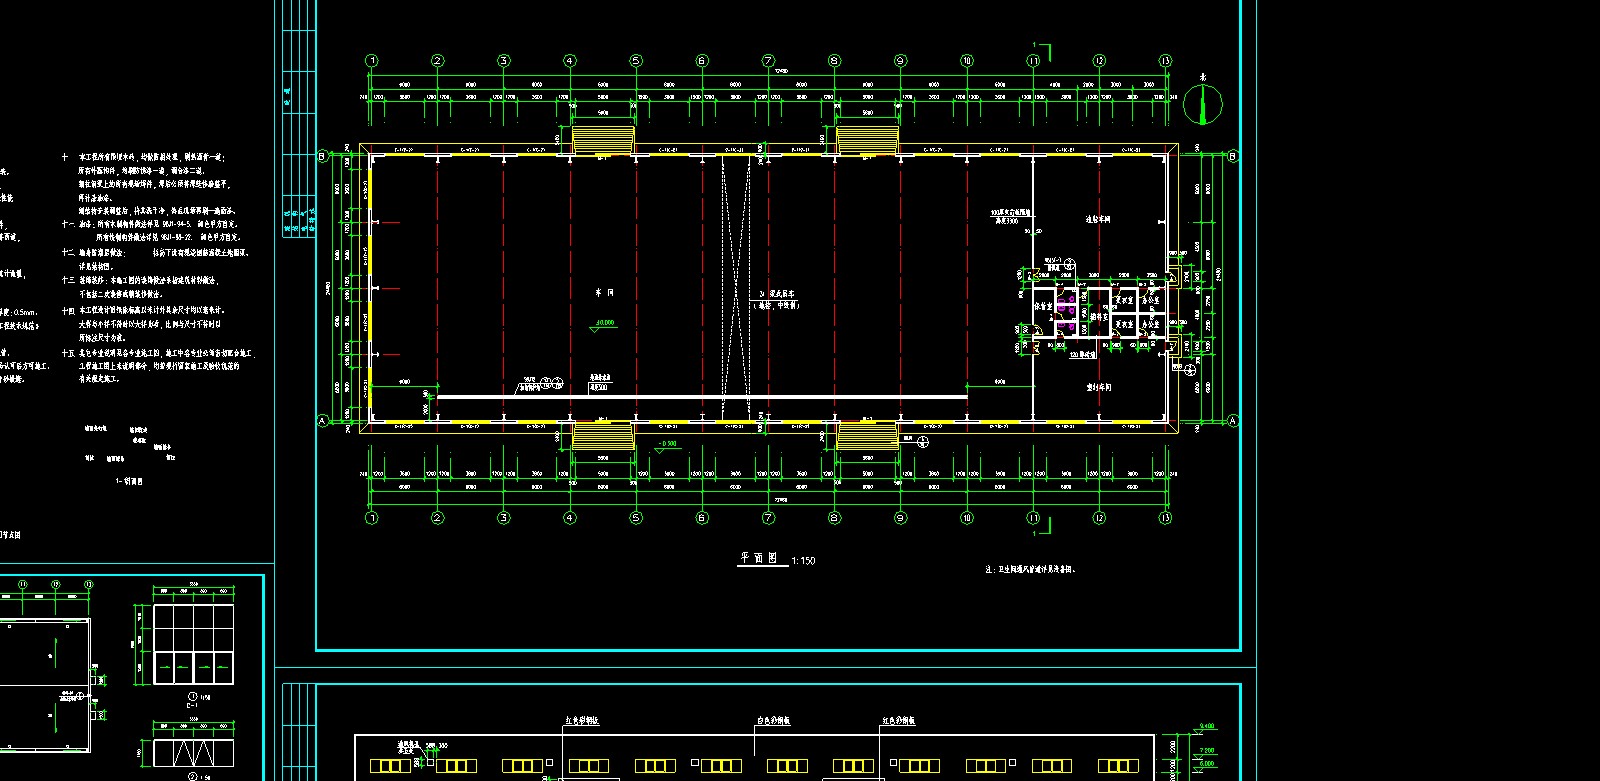Click the window detail C-1 elevation drawing

(x=193, y=641)
